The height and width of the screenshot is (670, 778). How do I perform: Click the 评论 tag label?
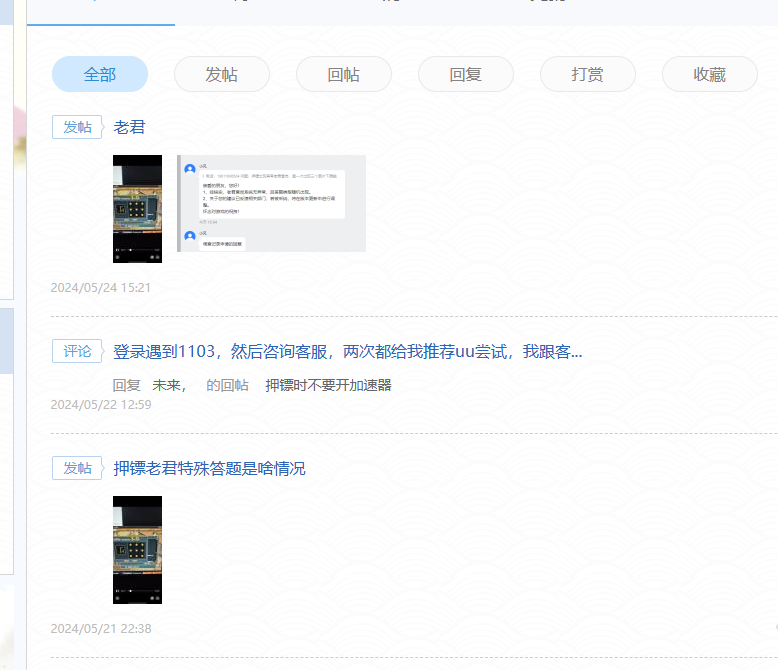tap(77, 351)
